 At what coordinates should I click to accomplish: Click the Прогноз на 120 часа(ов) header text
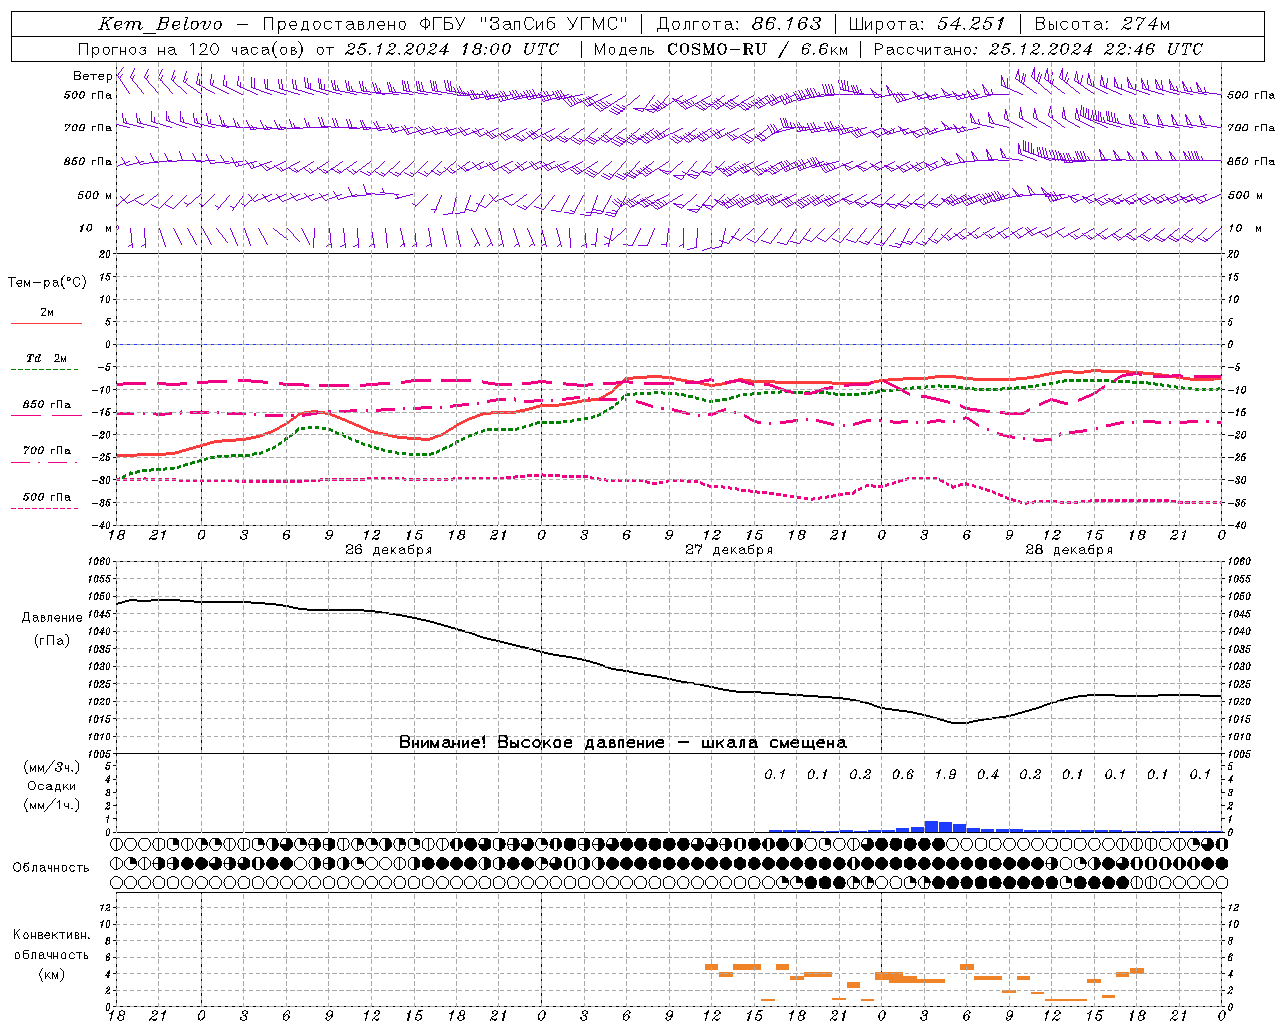tap(193, 49)
